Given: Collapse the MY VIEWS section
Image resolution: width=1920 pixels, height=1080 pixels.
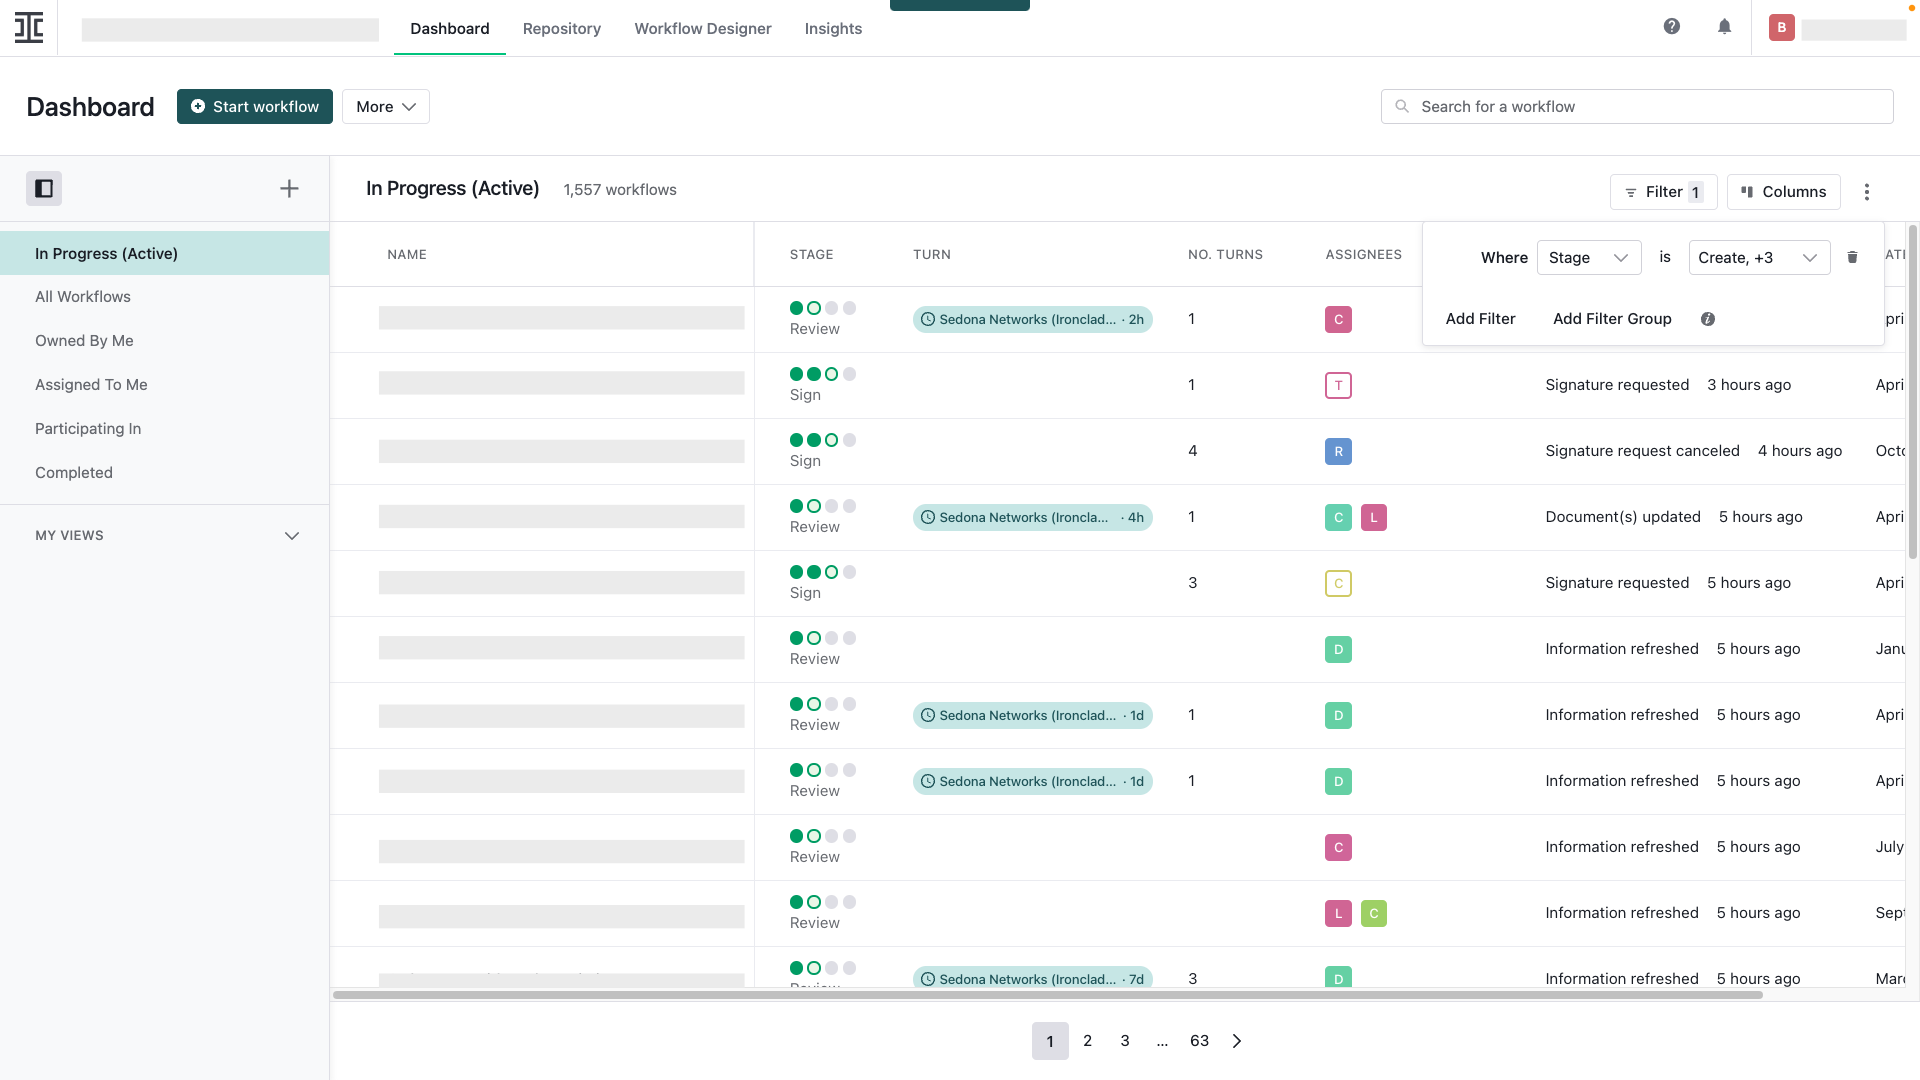Looking at the screenshot, I should (292, 536).
